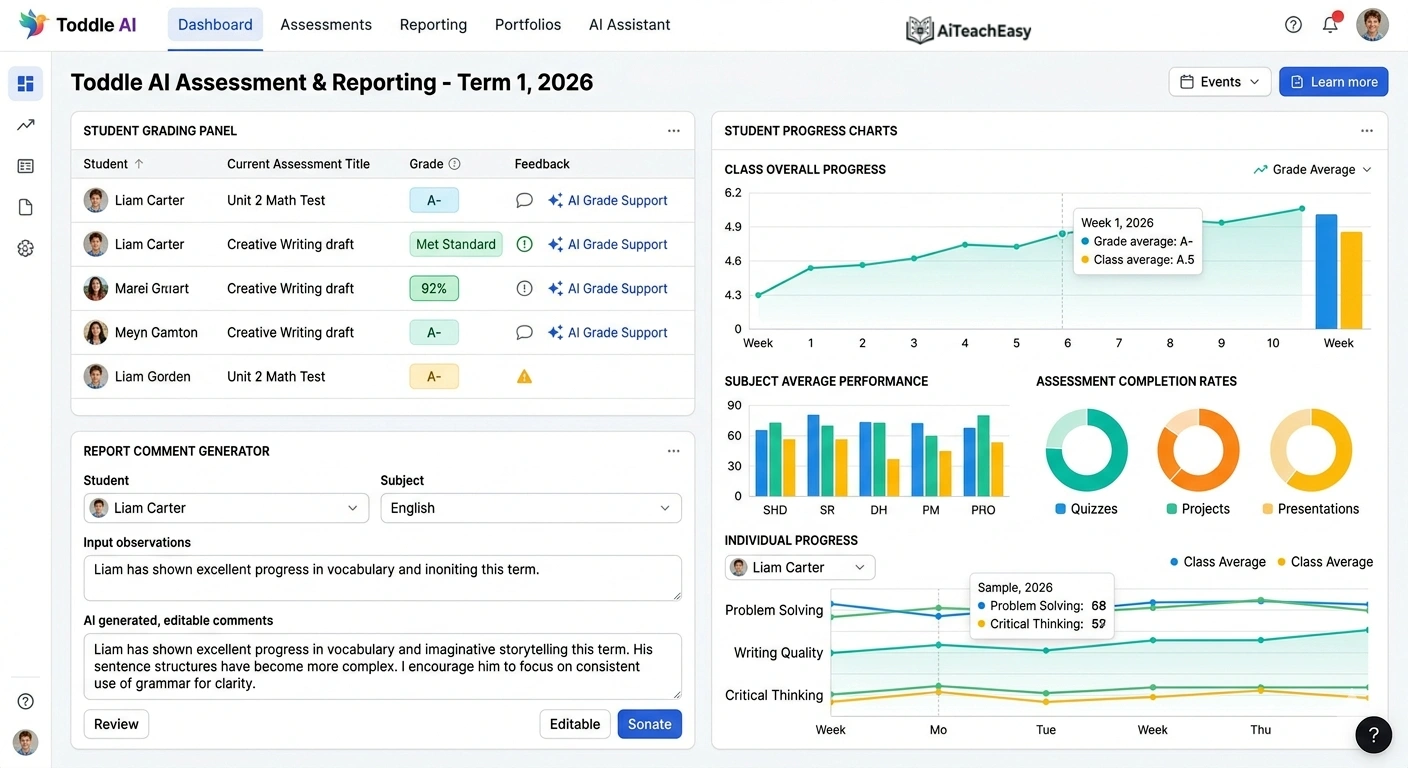Click AI Grade Support for Liam Carter's Math Test
This screenshot has height=768, width=1408.
coord(608,200)
